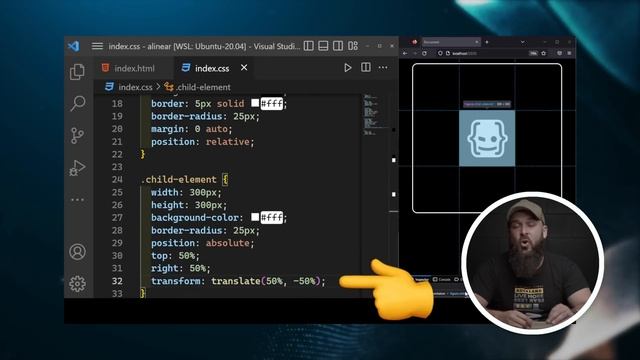Open the Customize Layout menu
Screen dimensions: 640x360
353,46
